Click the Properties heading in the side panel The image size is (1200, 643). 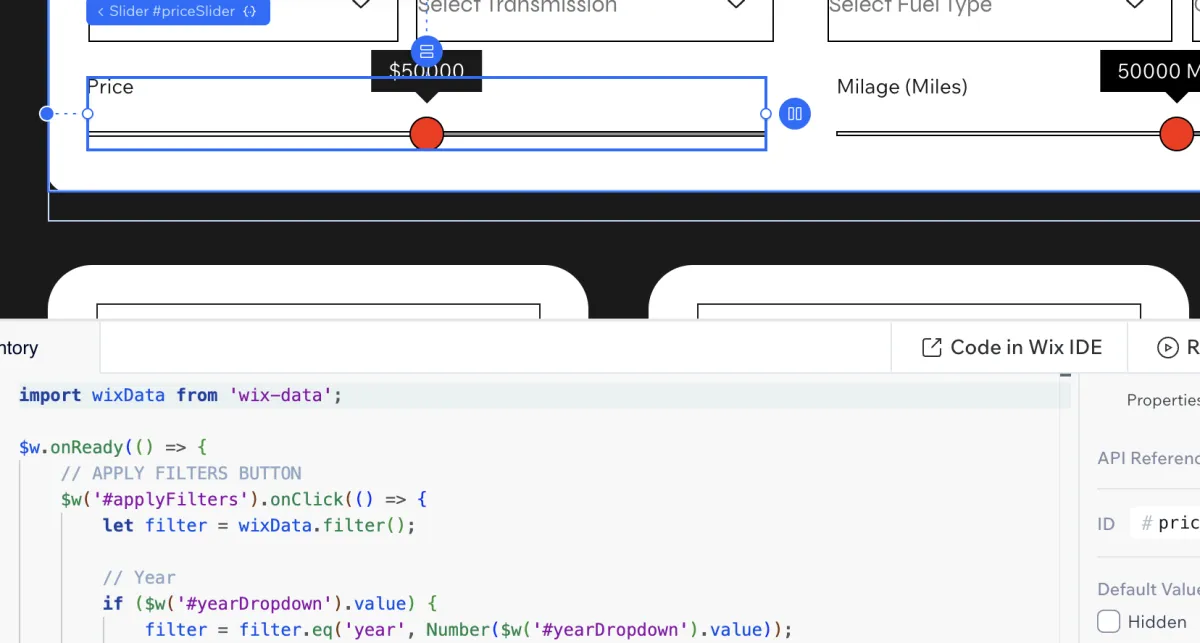pyautogui.click(x=1163, y=400)
